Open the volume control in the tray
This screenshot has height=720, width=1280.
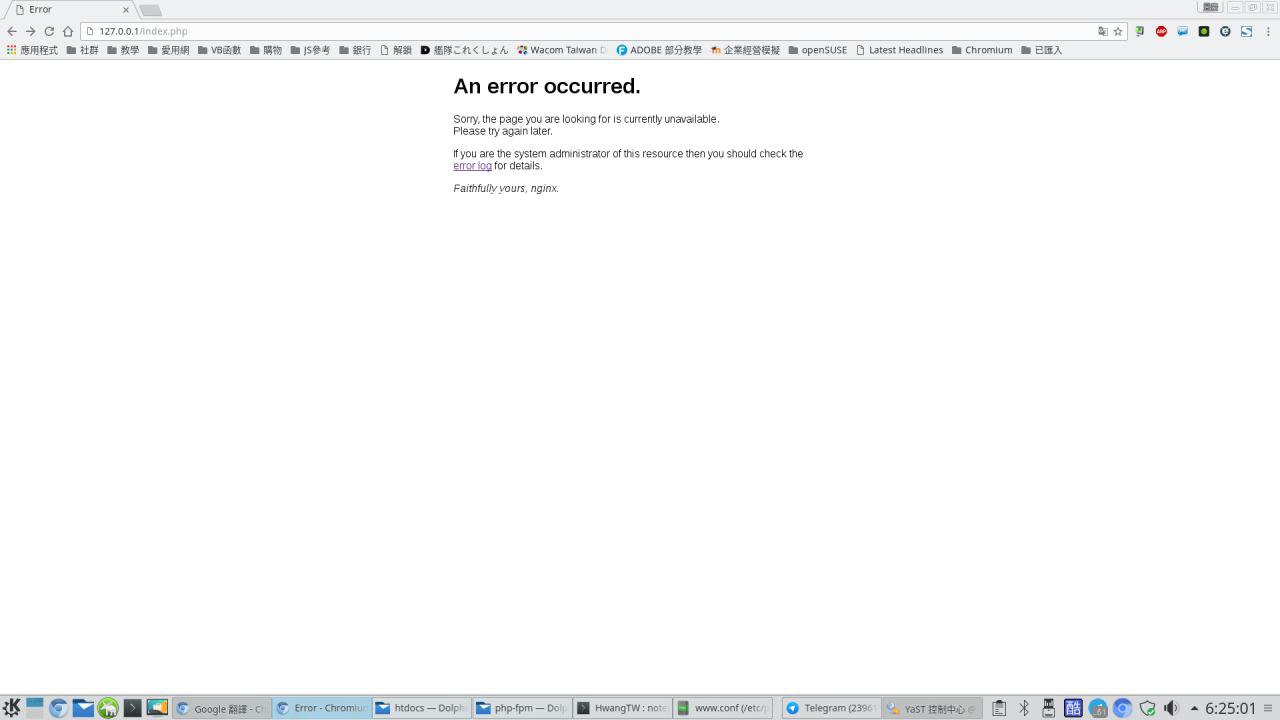[x=1172, y=708]
